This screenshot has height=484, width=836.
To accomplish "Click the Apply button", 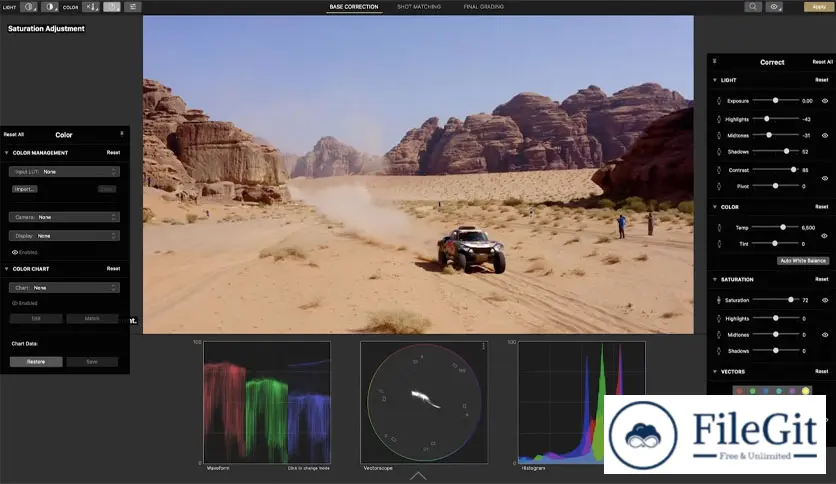I will pyautogui.click(x=819, y=7).
